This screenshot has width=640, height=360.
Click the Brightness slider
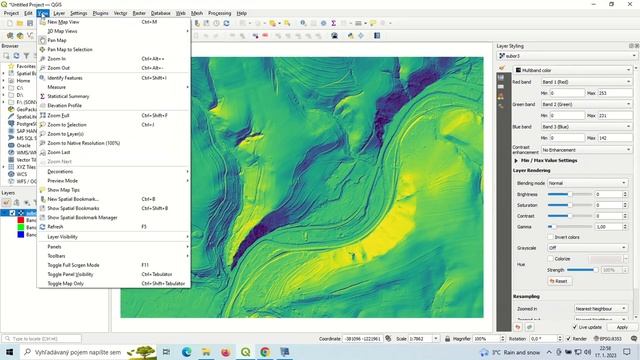pyautogui.click(x=570, y=194)
